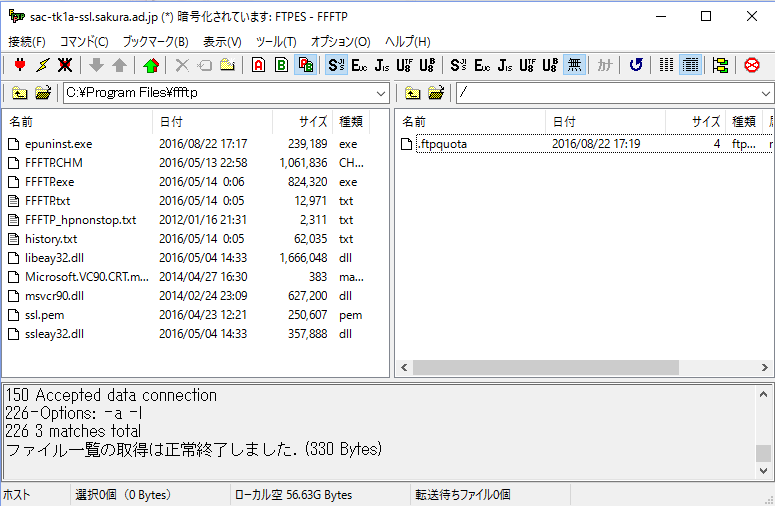
Task: Switch to list view mode icon
Action: (x=666, y=65)
